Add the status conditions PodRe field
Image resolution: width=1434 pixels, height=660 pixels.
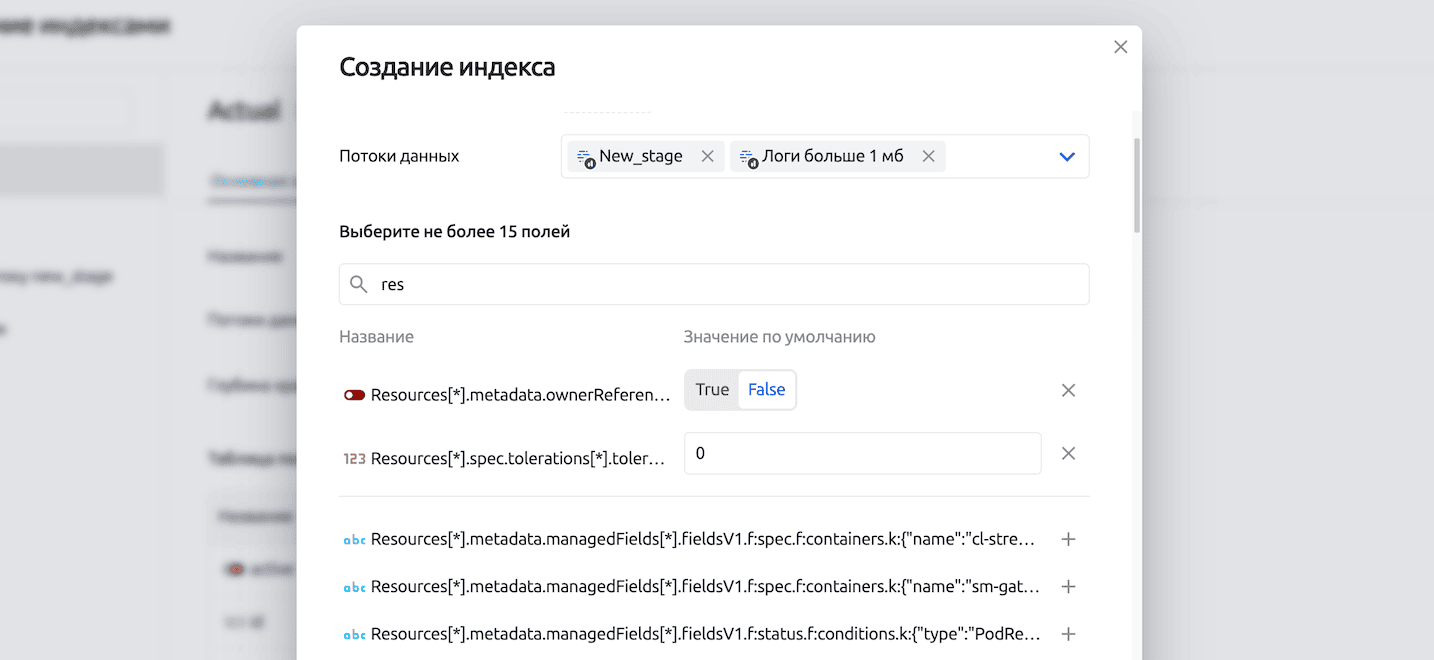[1068, 634]
